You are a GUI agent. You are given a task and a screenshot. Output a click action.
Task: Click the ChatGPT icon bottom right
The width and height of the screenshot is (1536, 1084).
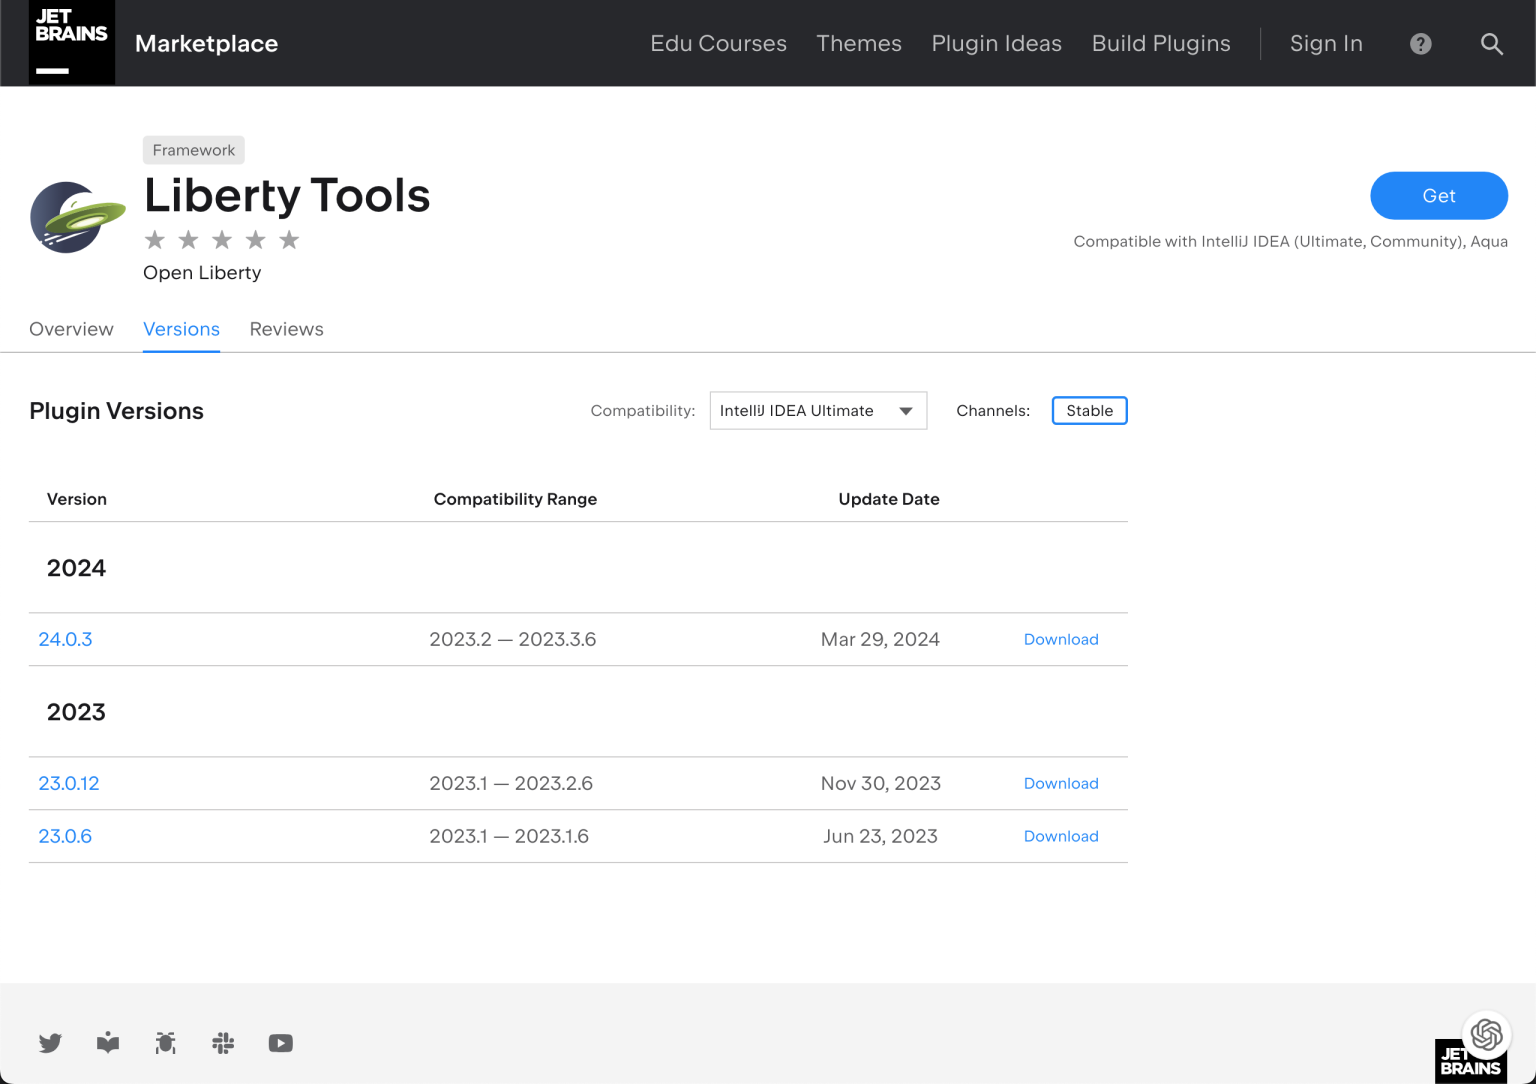click(1487, 1035)
